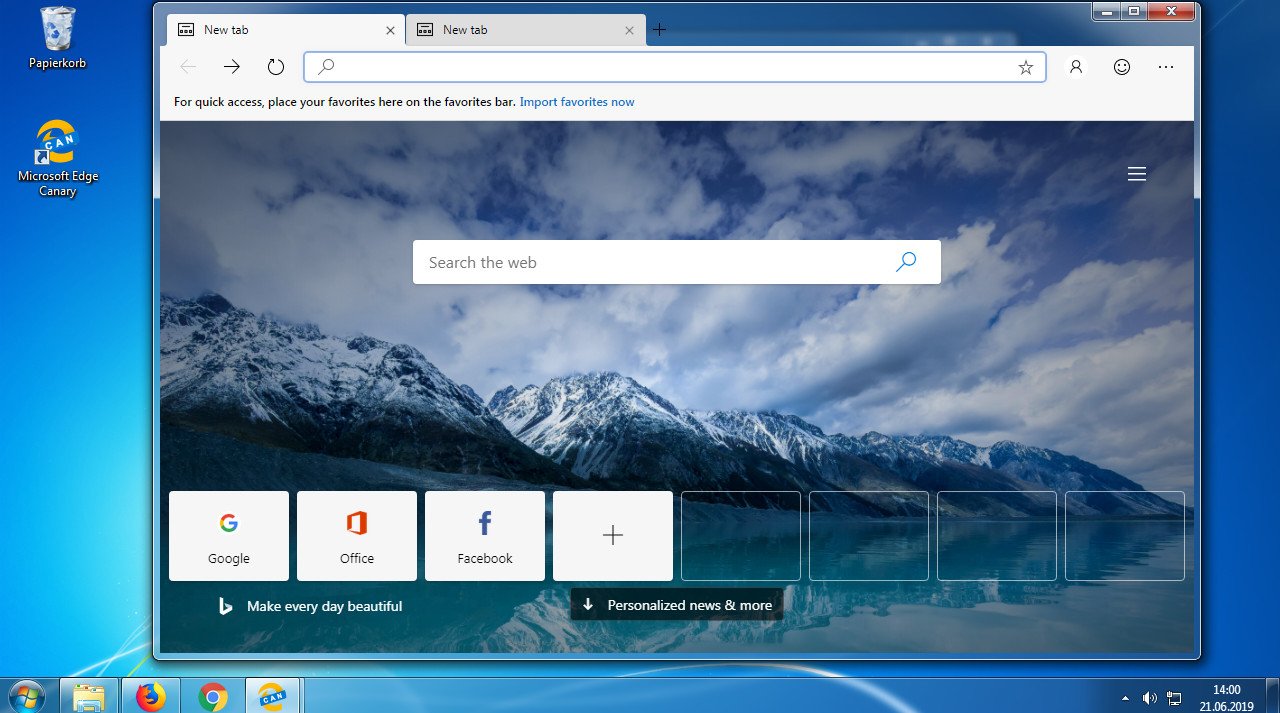Image resolution: width=1280 pixels, height=713 pixels.
Task: Click the profile icon in the toolbar
Action: click(x=1075, y=66)
